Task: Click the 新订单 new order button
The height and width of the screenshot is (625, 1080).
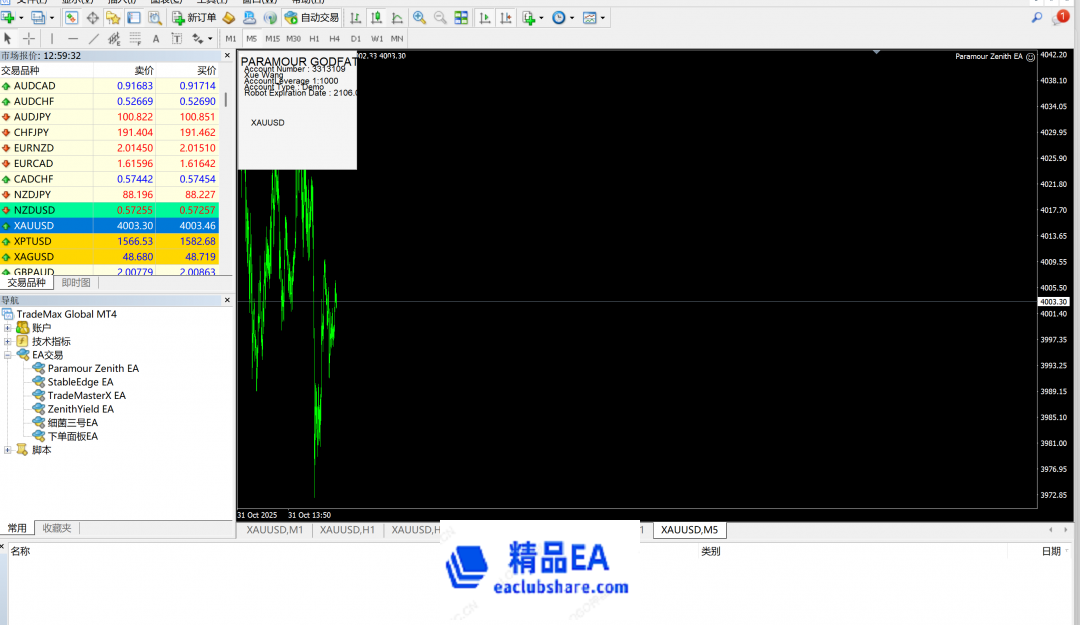Action: (x=194, y=18)
